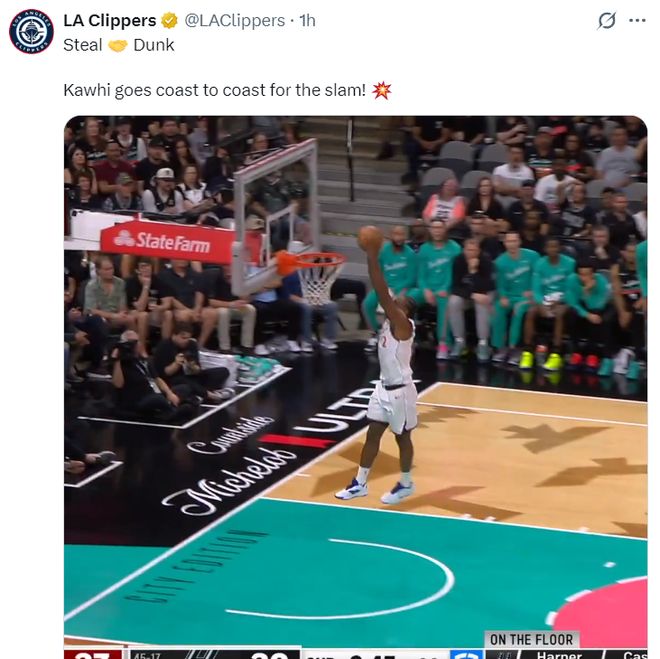Click the Harper name in the broadcast overlay
The height and width of the screenshot is (659, 660).
(x=559, y=654)
